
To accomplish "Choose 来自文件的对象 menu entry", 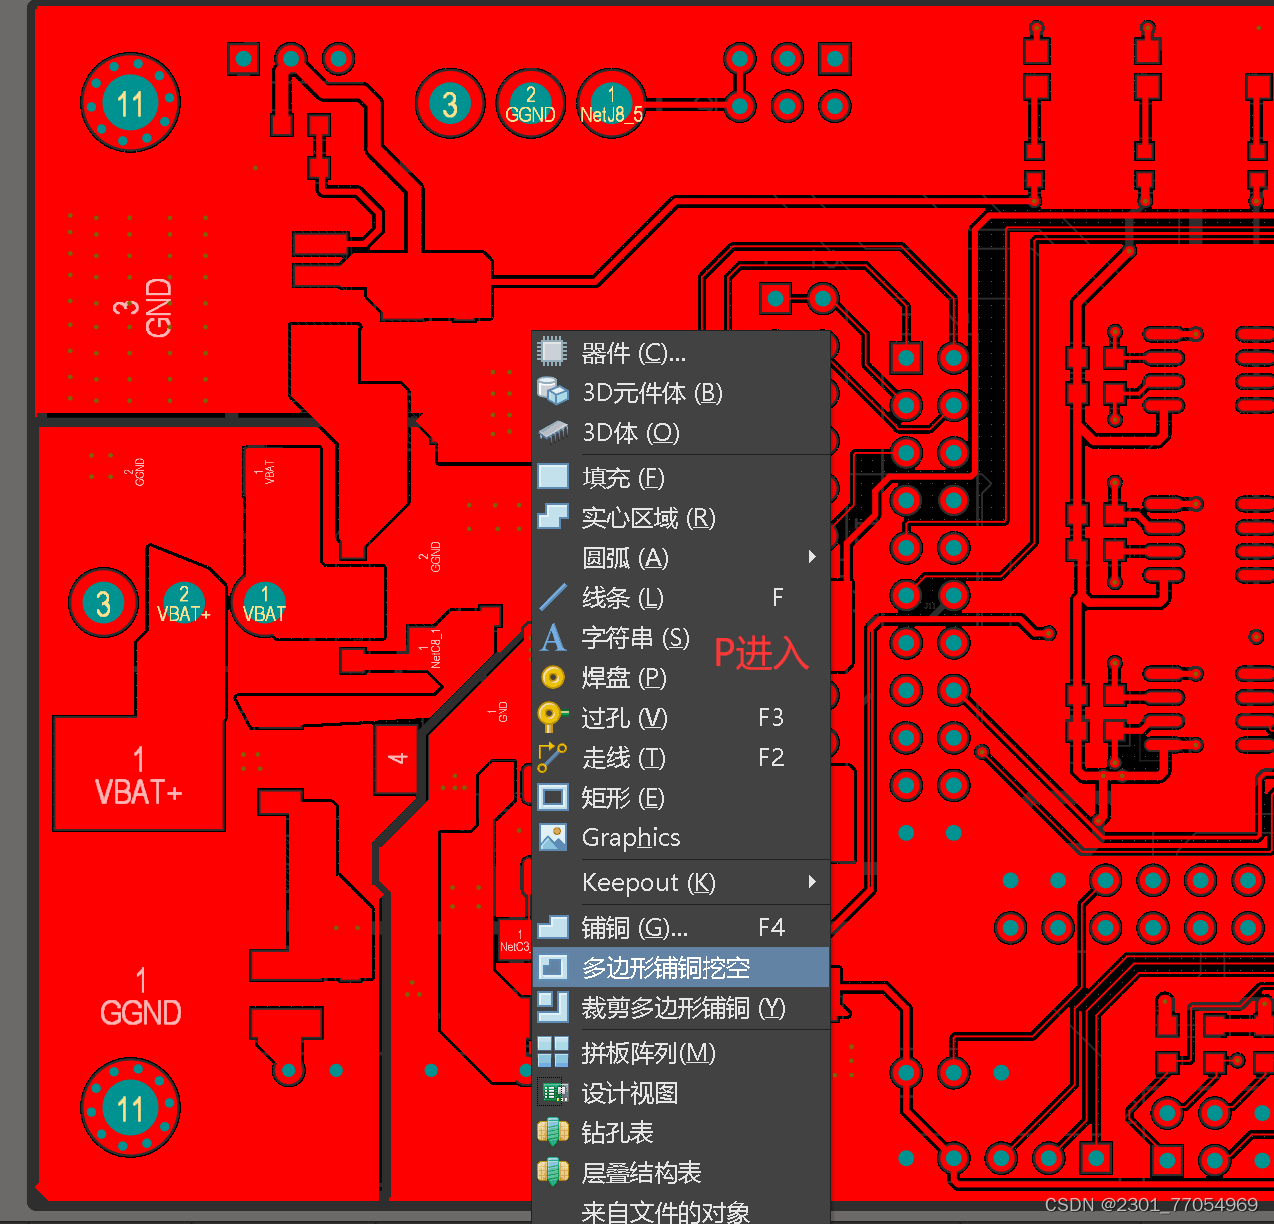I will tap(681, 1210).
